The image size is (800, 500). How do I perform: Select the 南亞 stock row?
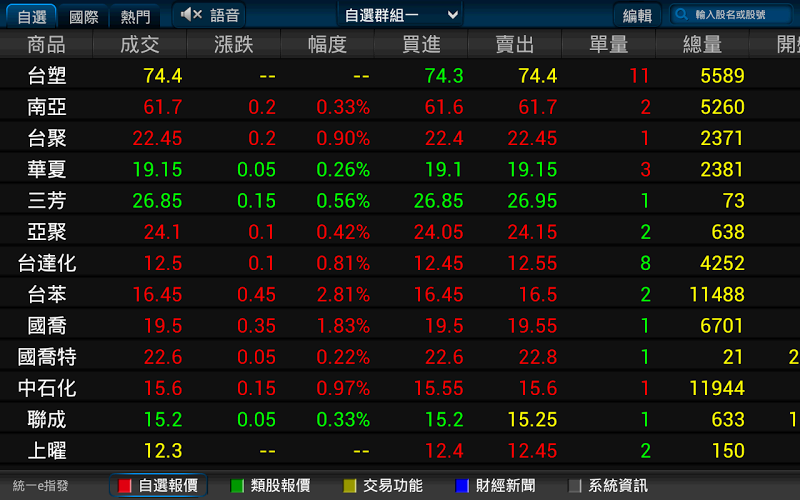400,107
